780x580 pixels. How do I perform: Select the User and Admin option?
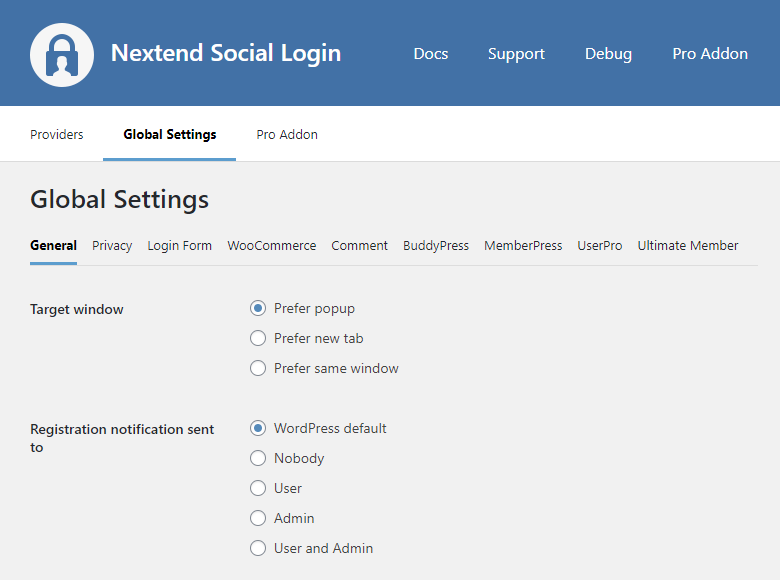pos(258,548)
